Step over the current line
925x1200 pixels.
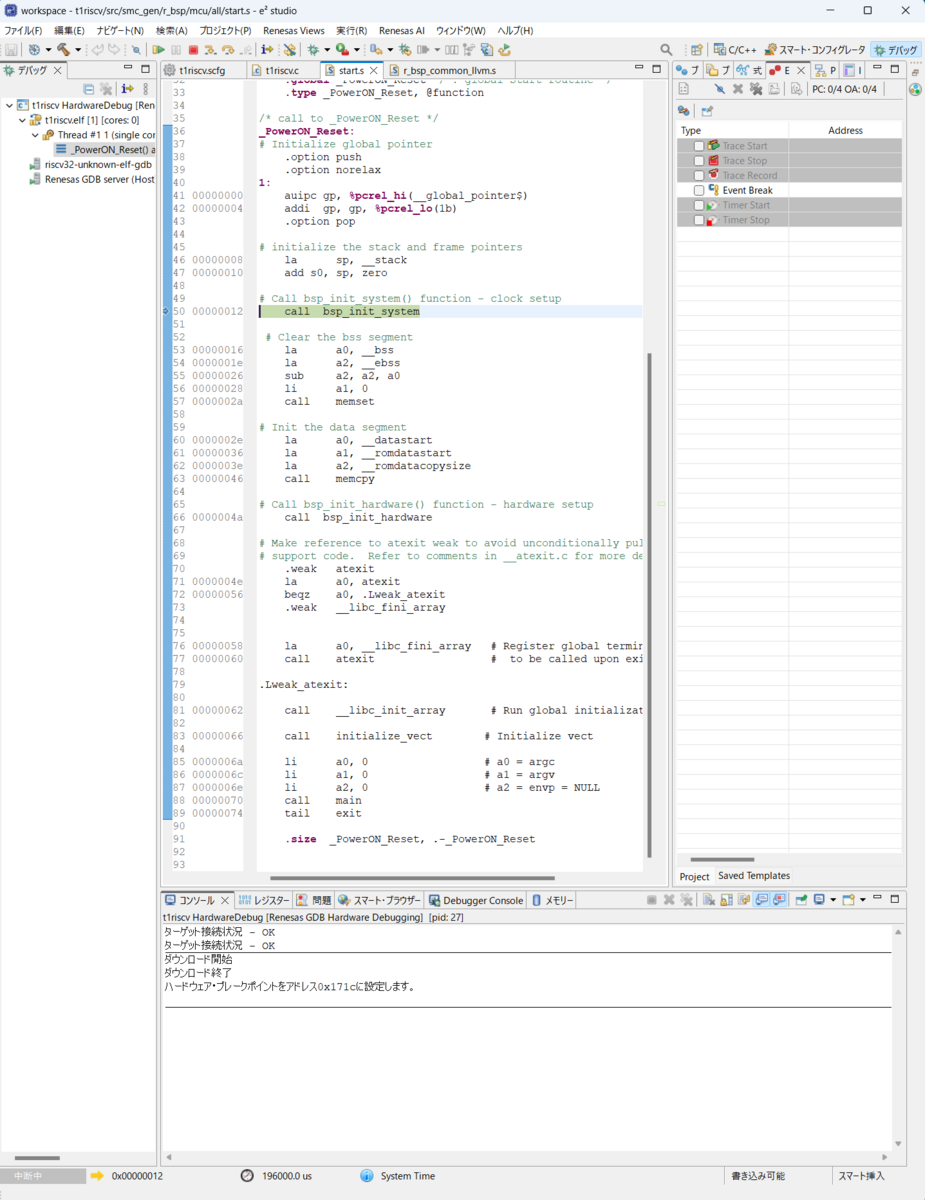point(227,48)
